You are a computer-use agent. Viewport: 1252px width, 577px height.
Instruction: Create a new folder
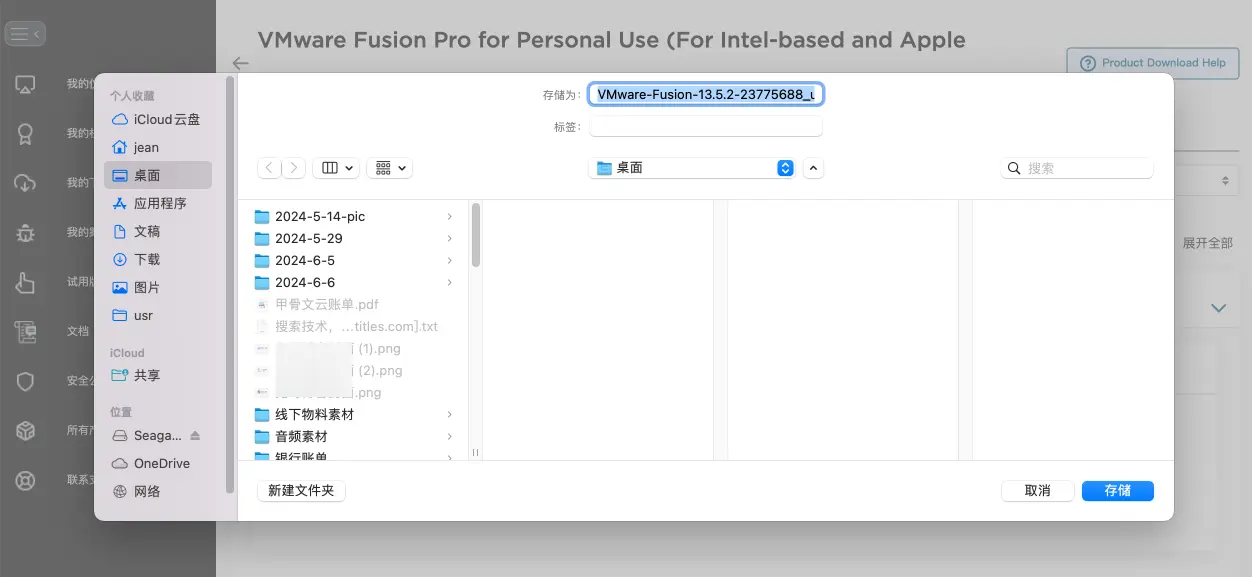coord(301,490)
